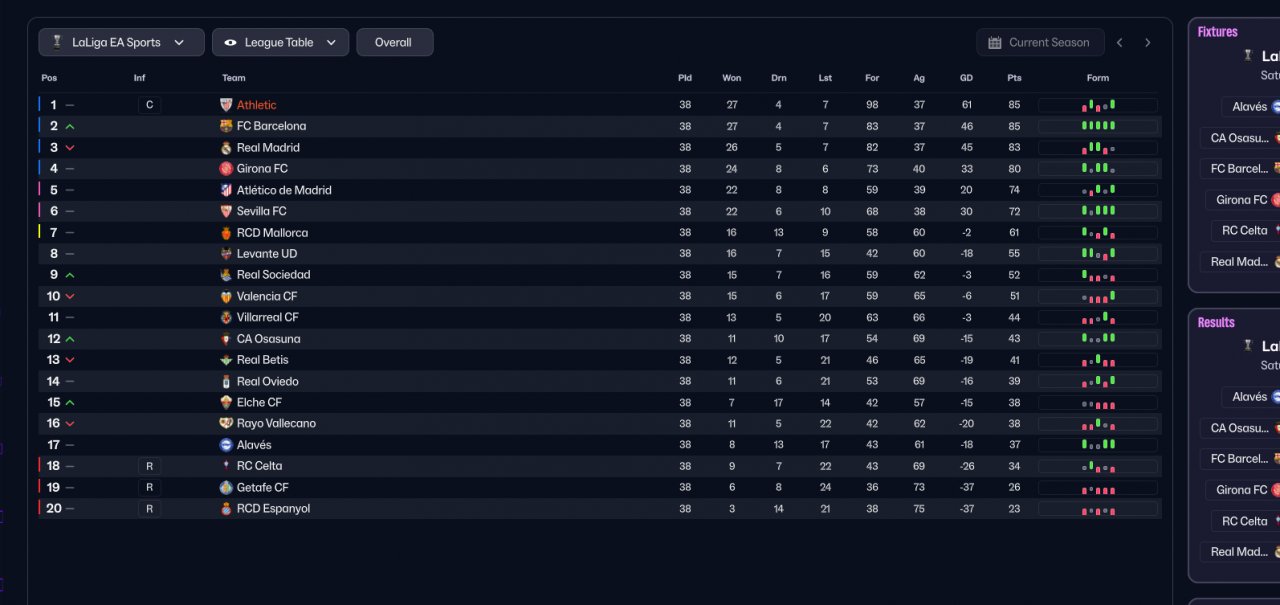This screenshot has width=1280, height=605.
Task: Click the FC Barcelona crest icon
Action: pyautogui.click(x=226, y=126)
